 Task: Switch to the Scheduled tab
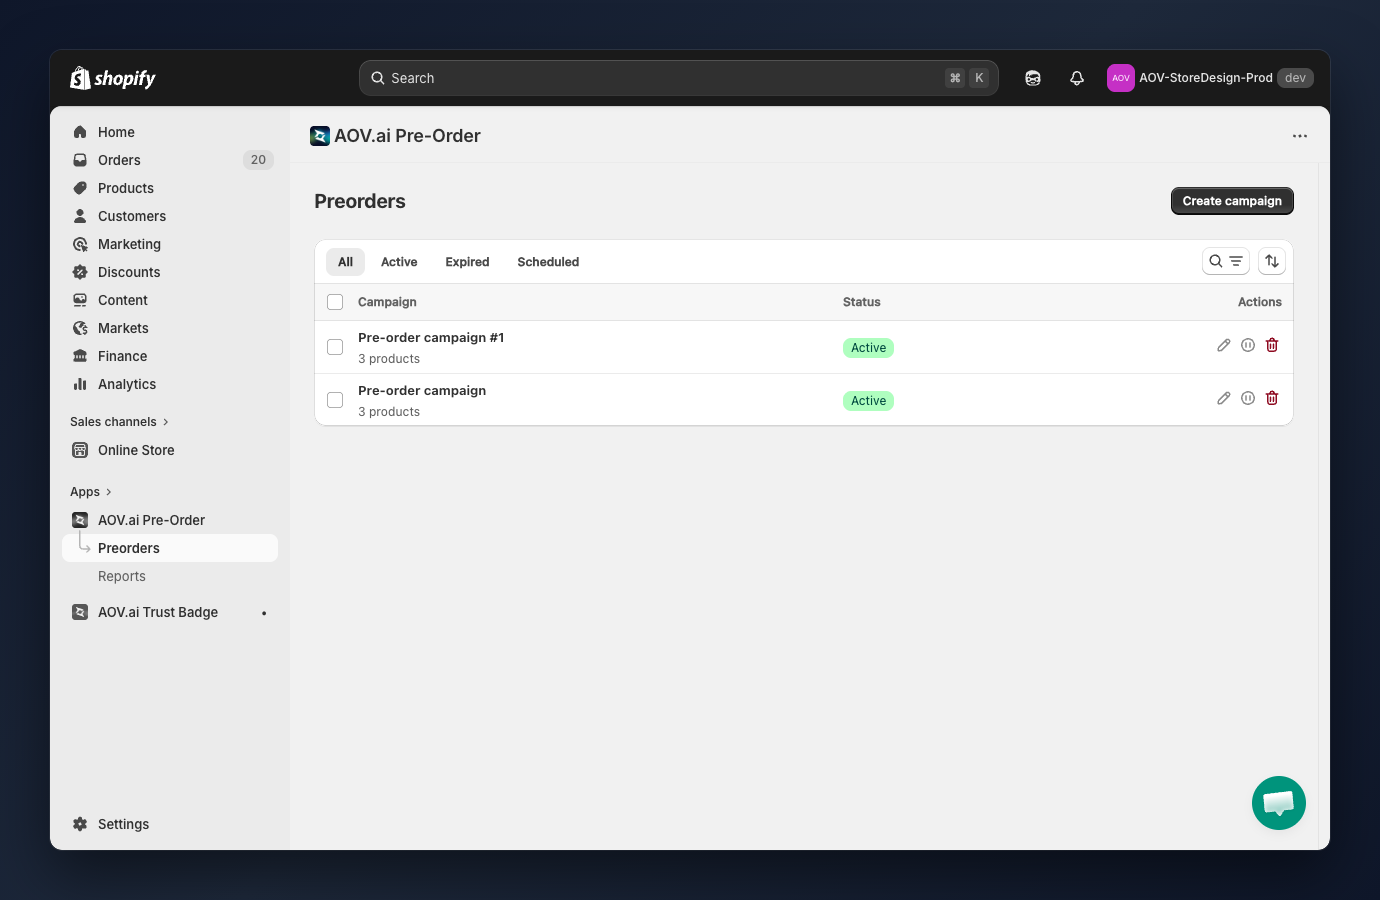pyautogui.click(x=548, y=262)
